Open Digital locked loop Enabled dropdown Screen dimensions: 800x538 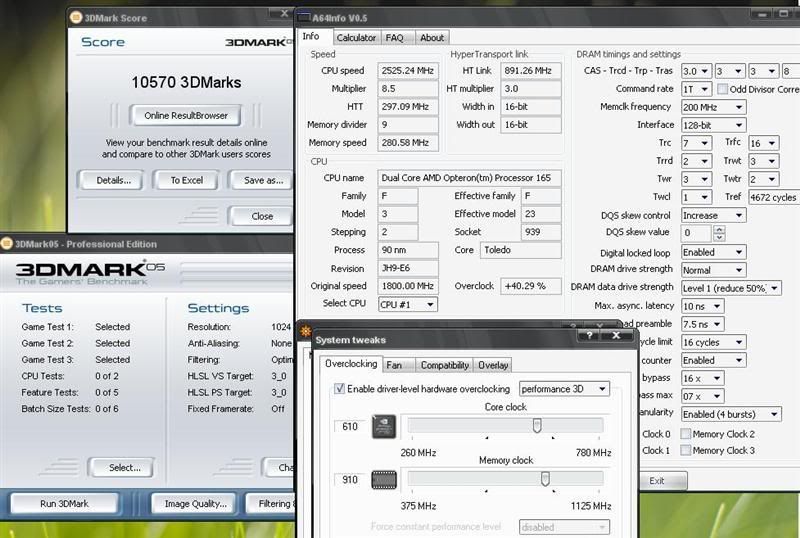713,252
